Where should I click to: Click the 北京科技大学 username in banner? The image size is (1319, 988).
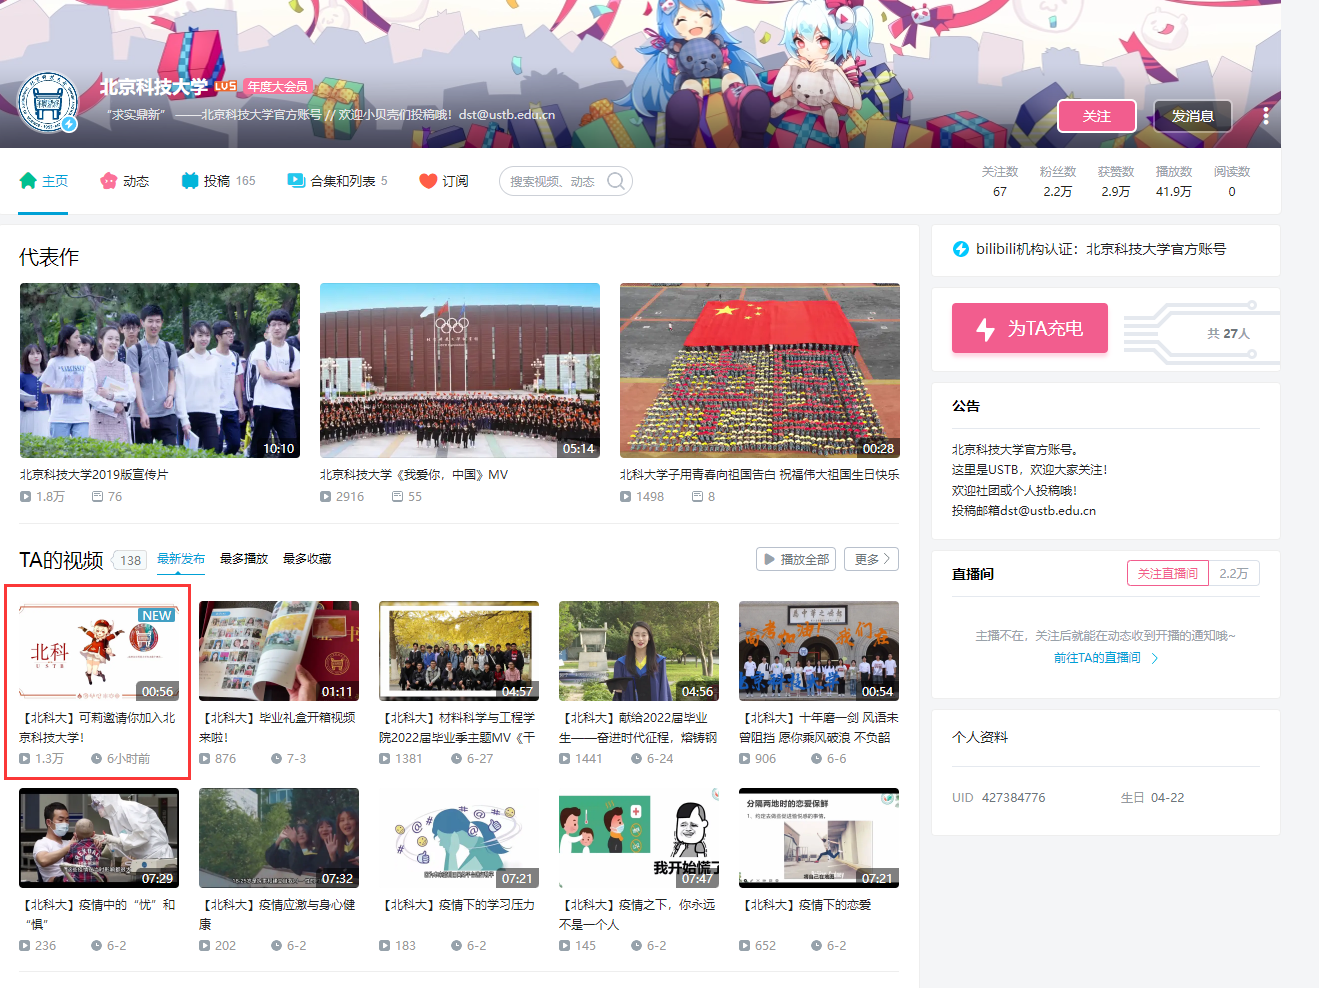point(154,87)
